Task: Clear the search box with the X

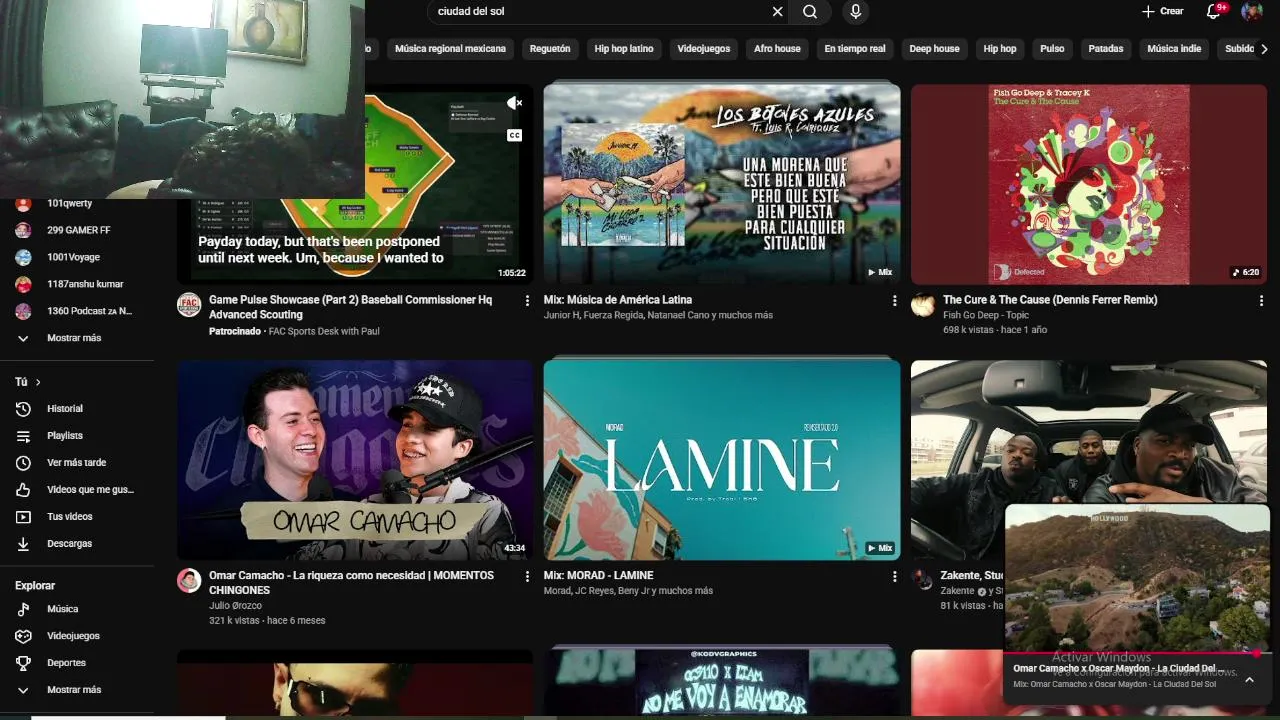Action: (x=777, y=12)
